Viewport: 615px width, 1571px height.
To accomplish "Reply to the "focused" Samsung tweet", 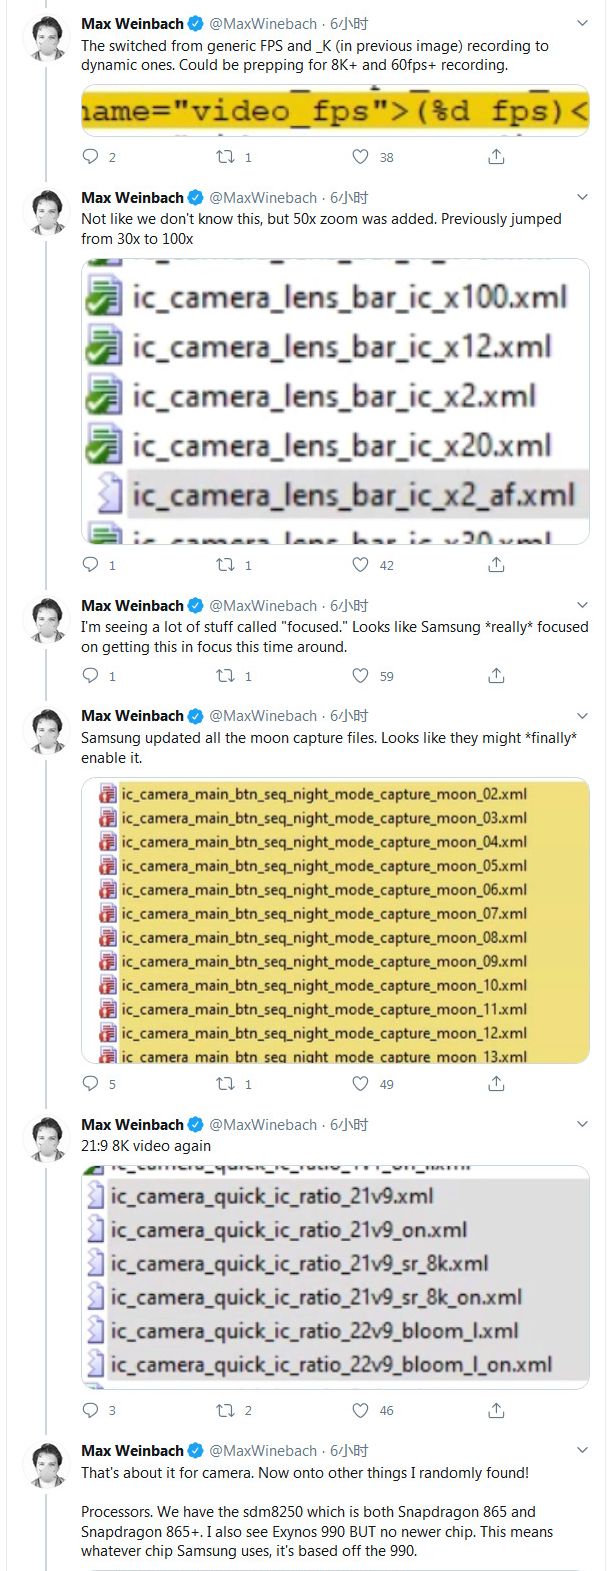I will coord(91,676).
